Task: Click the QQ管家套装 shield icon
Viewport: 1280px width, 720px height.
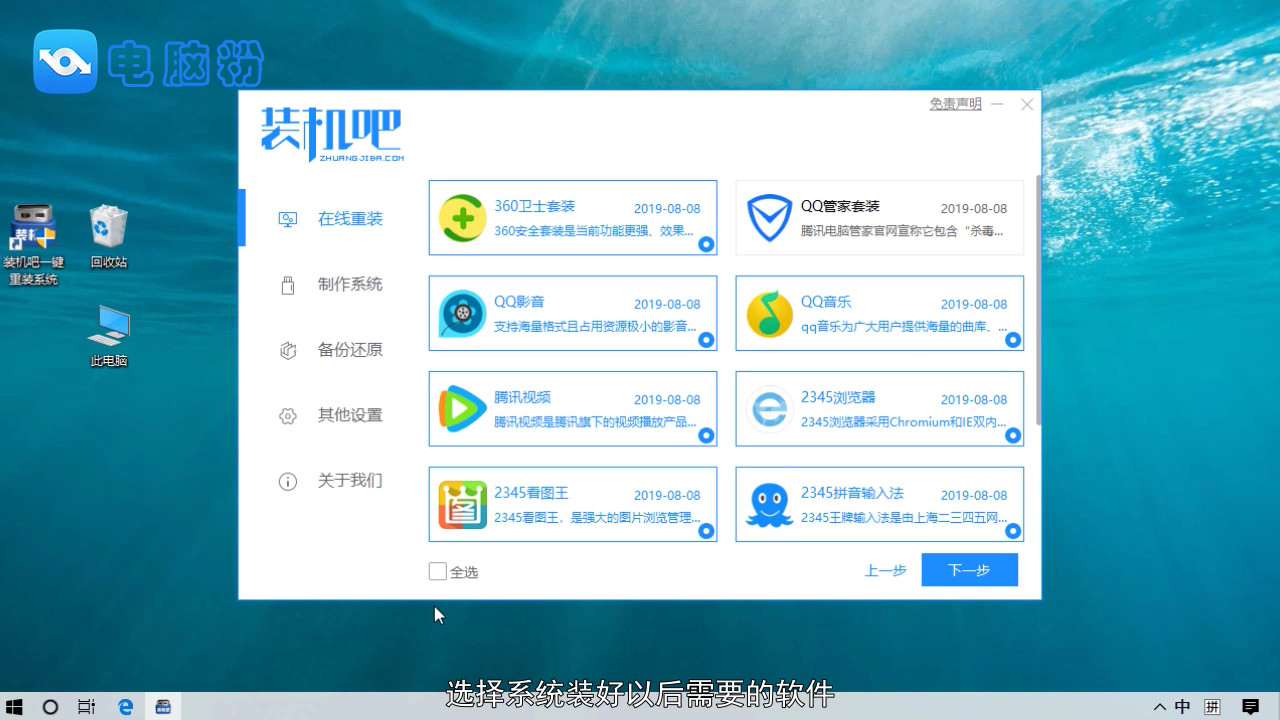Action: pos(770,218)
